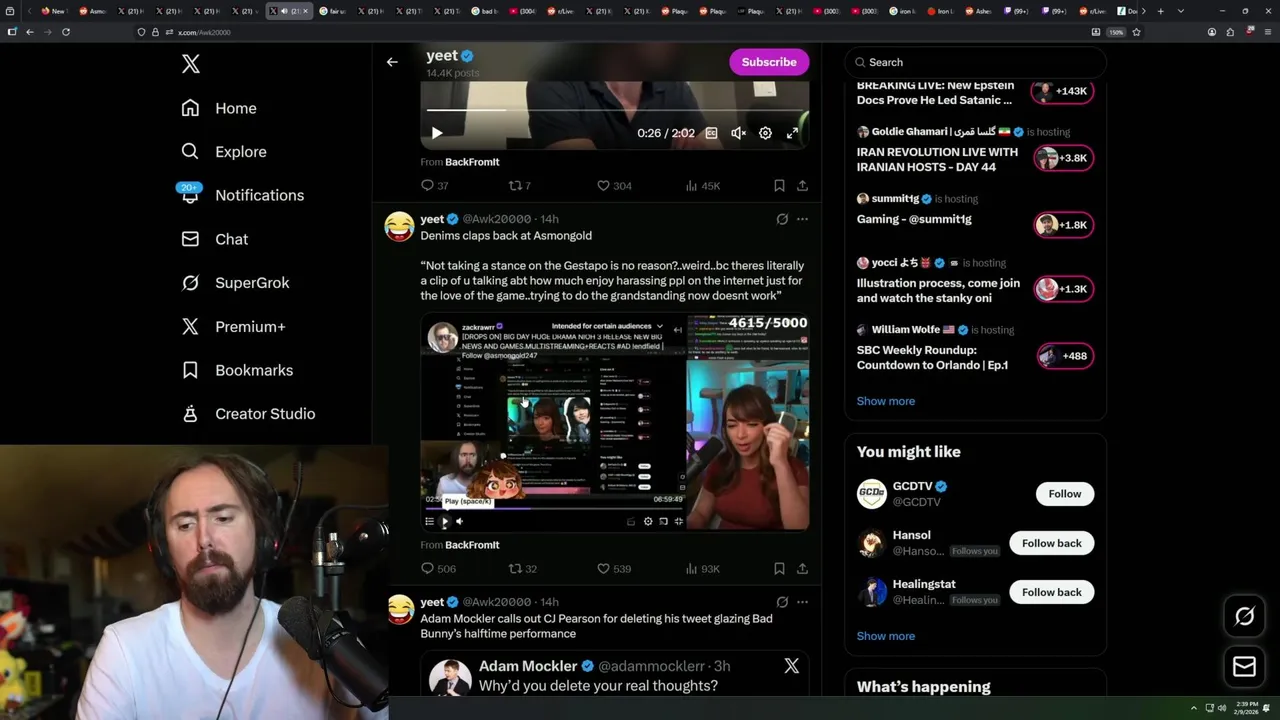Open taskbar clock showing 2:39 PM

1246,708
